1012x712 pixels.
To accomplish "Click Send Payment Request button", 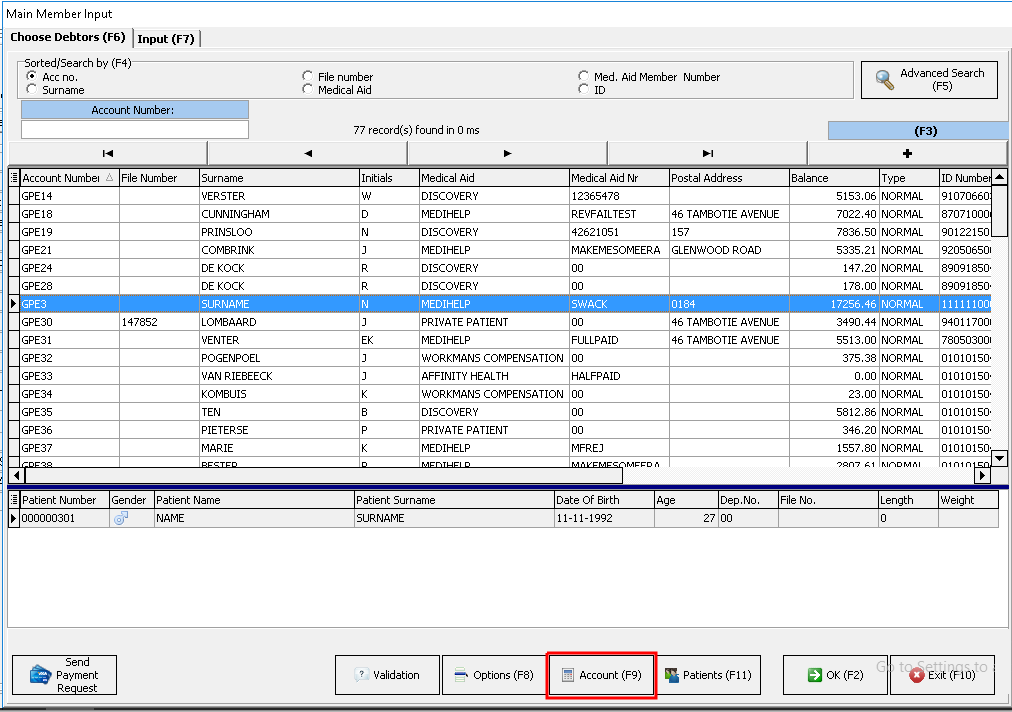I will pyautogui.click(x=65, y=675).
